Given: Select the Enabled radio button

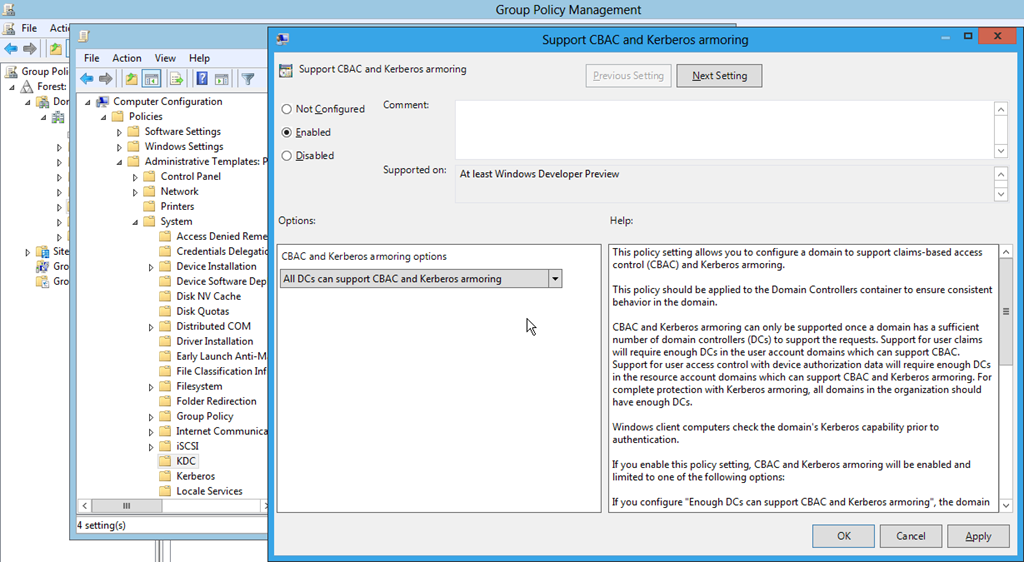Looking at the screenshot, I should 287,133.
